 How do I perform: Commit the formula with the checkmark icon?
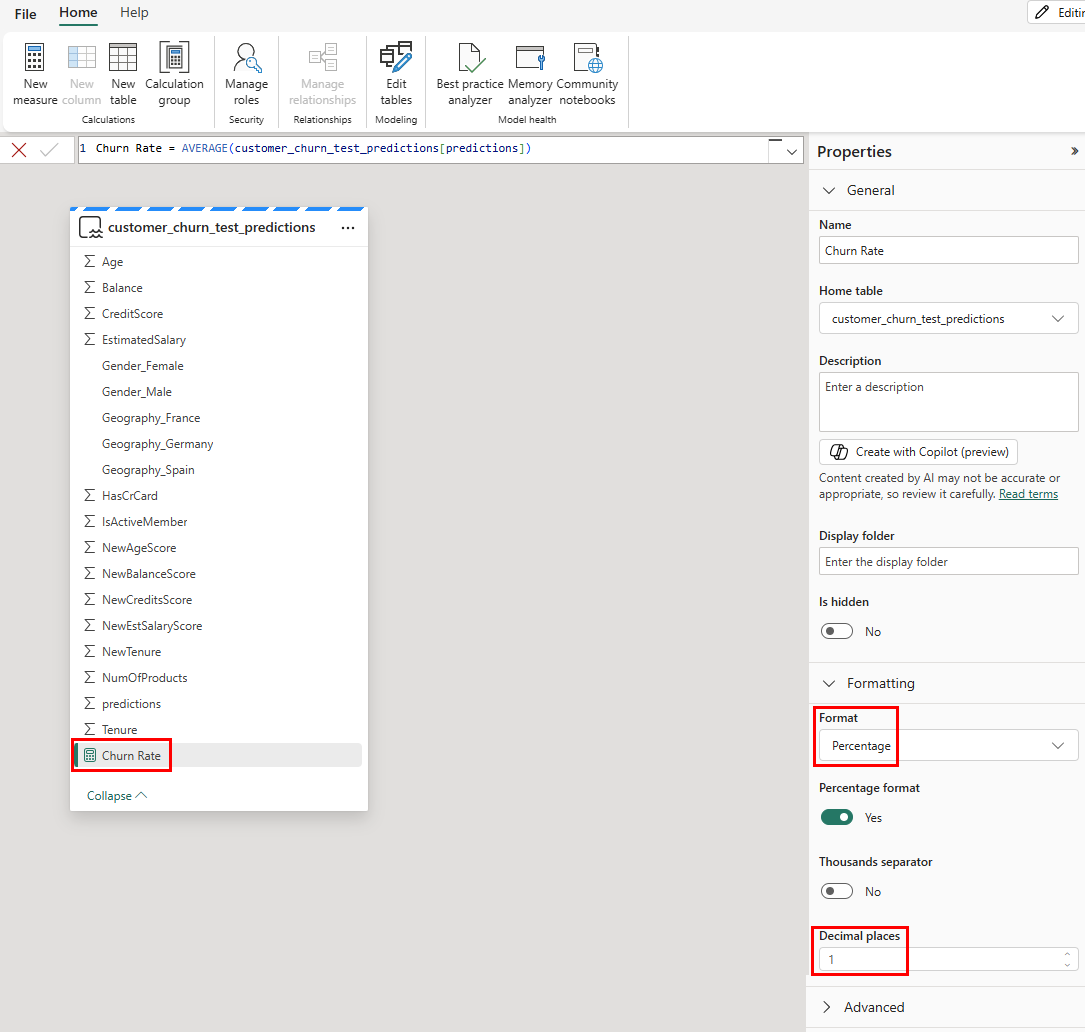(x=49, y=150)
